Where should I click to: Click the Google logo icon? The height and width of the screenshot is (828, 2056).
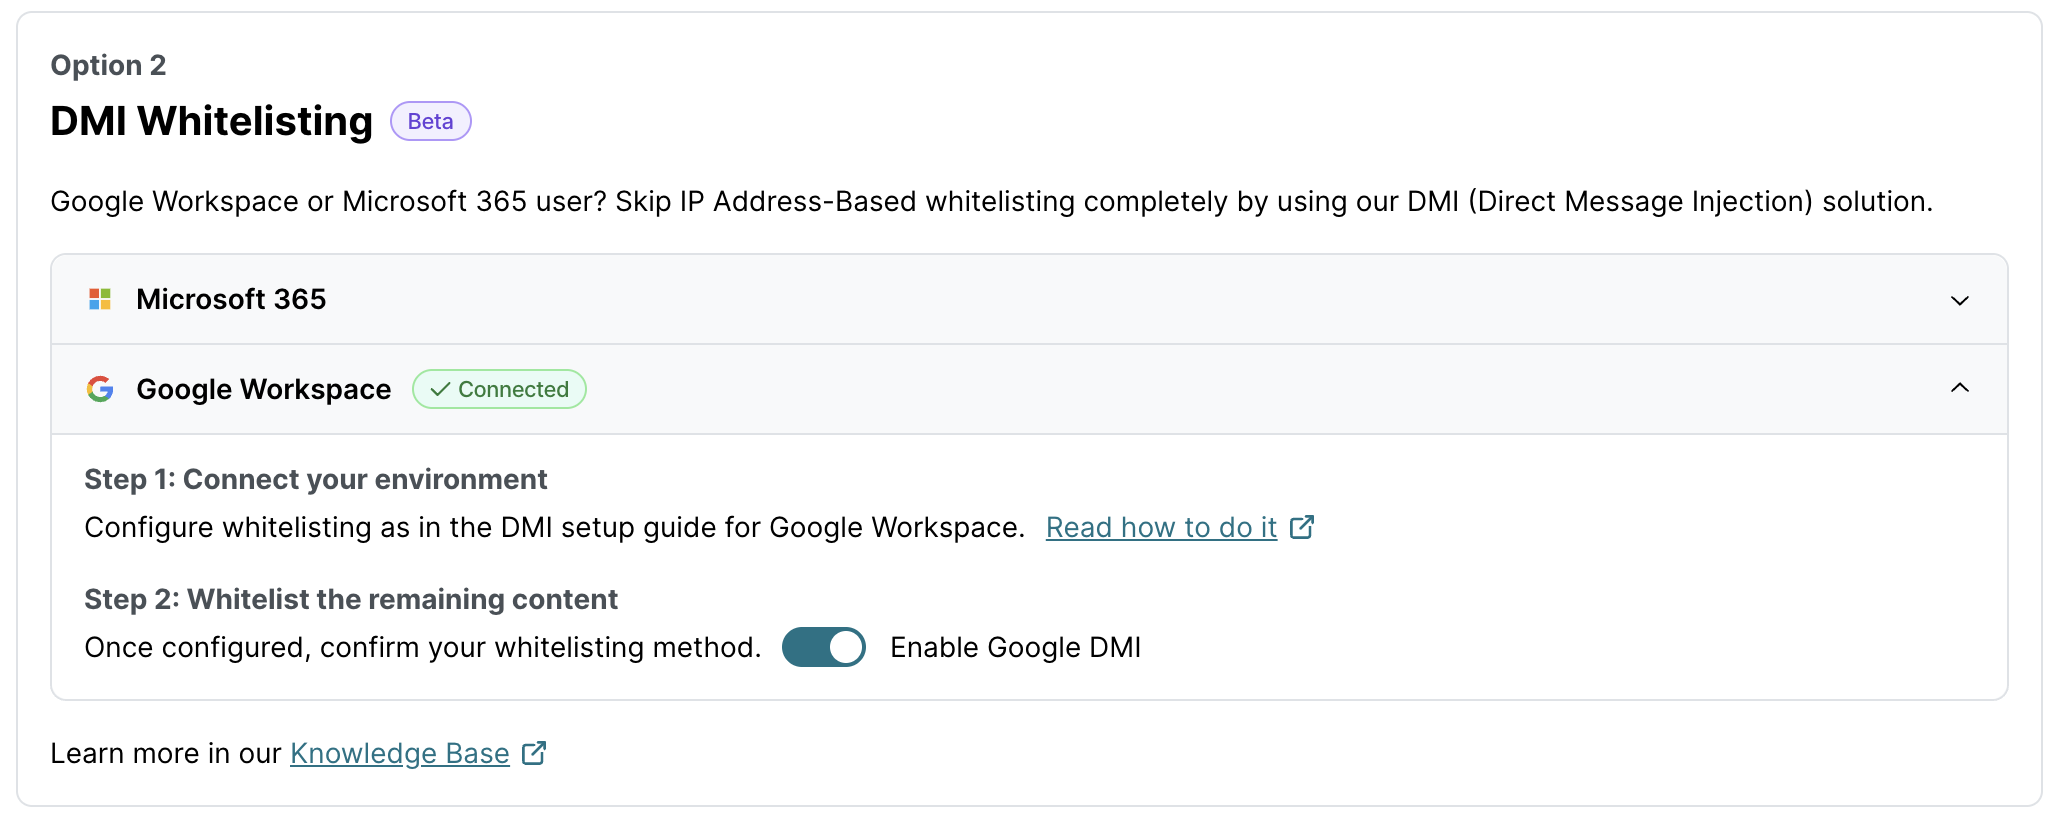click(100, 389)
